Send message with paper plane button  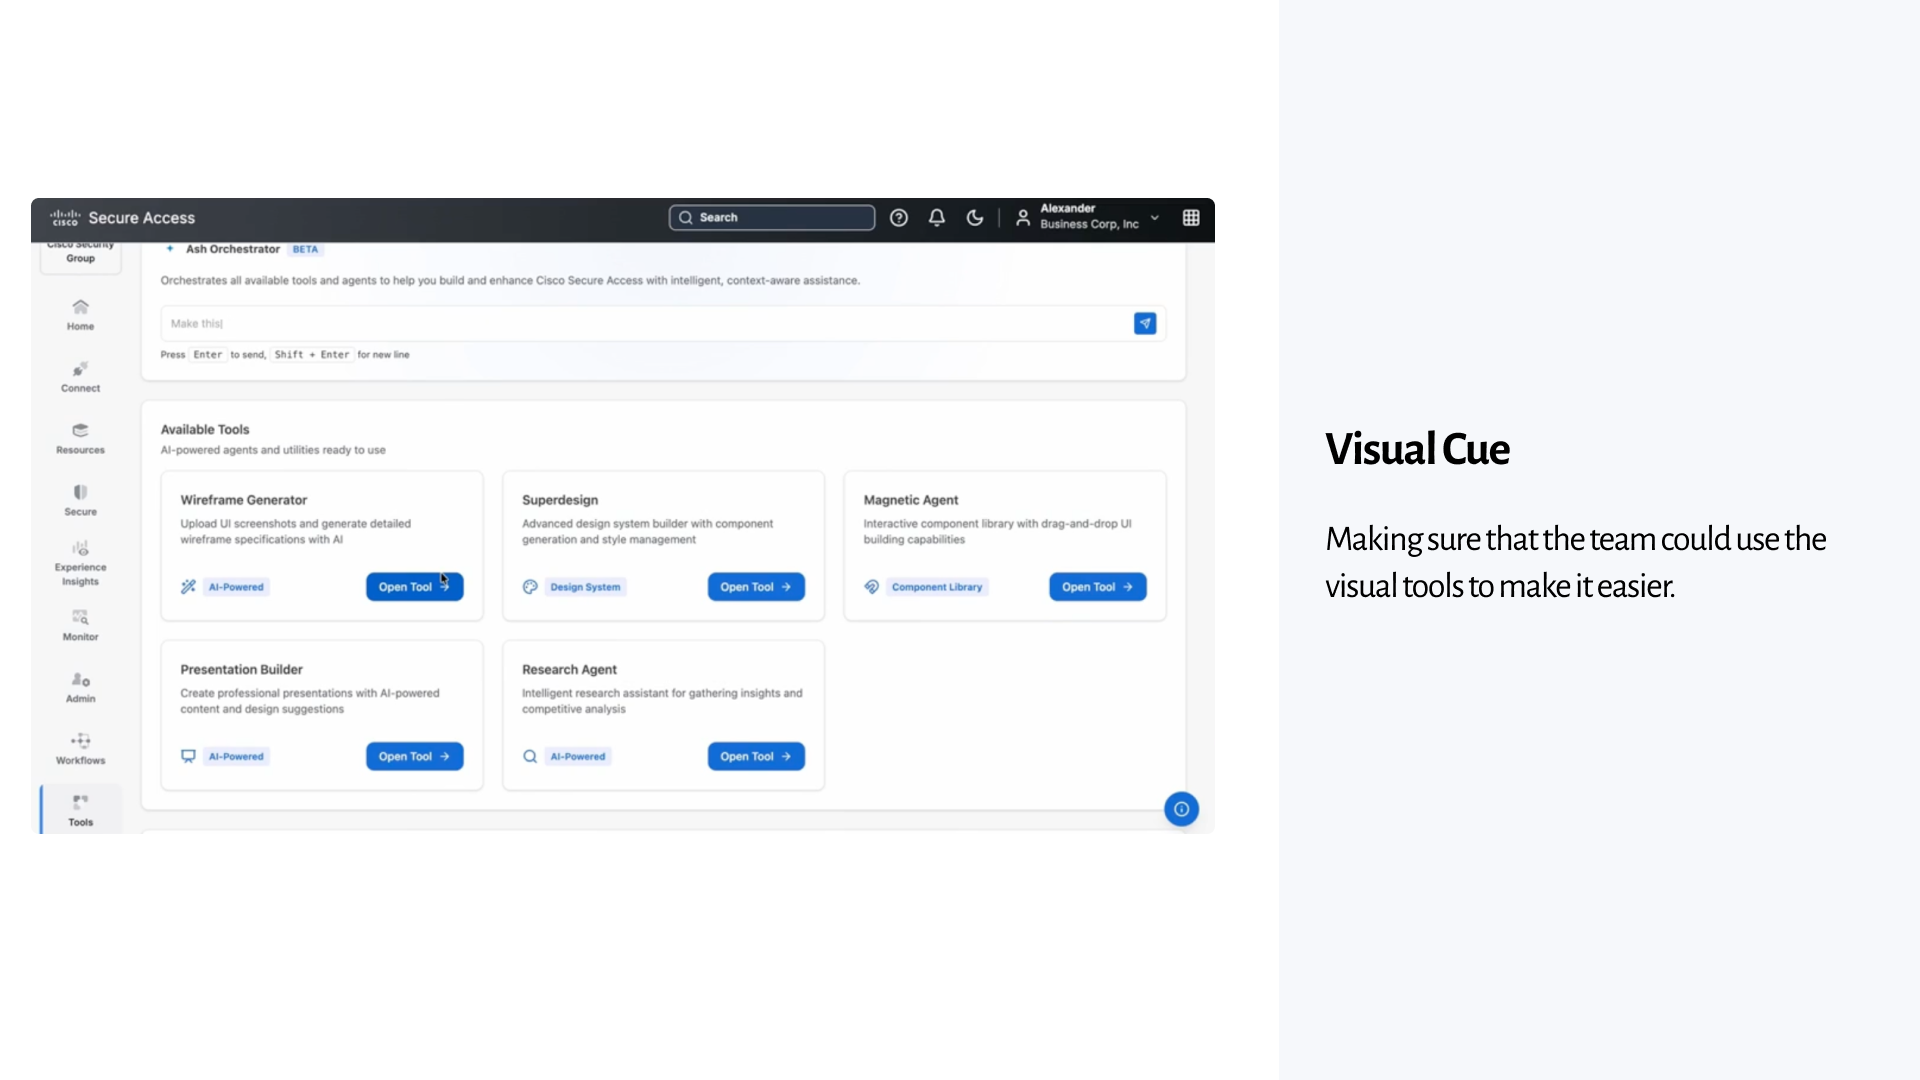(x=1145, y=324)
